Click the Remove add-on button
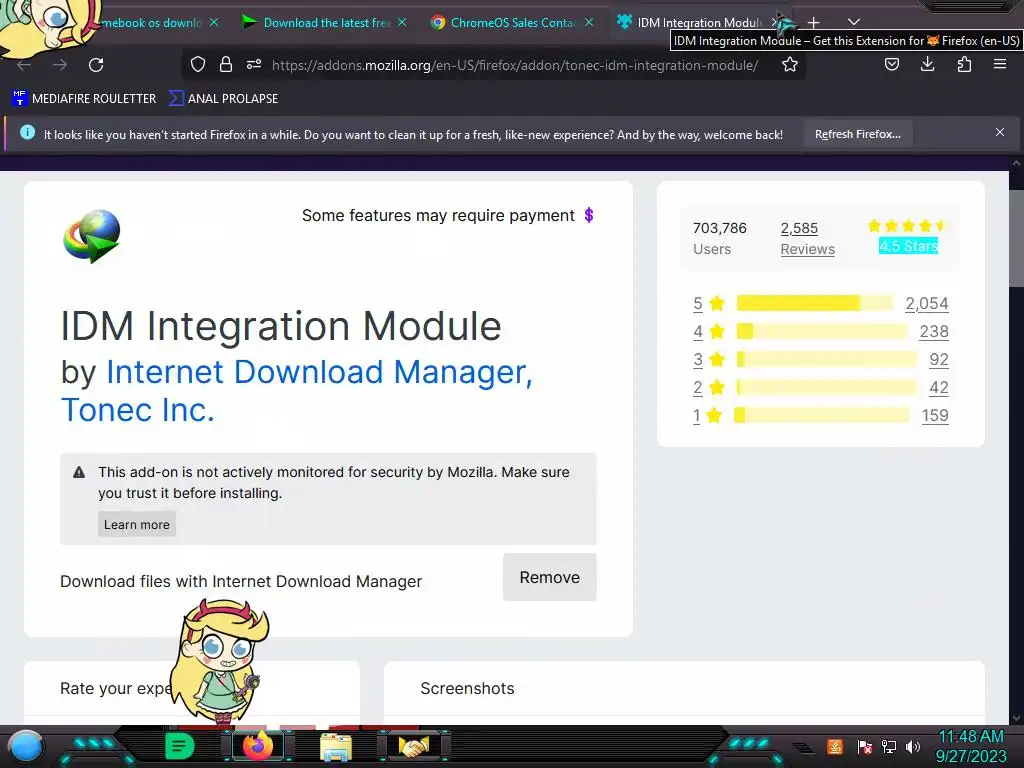 click(549, 577)
